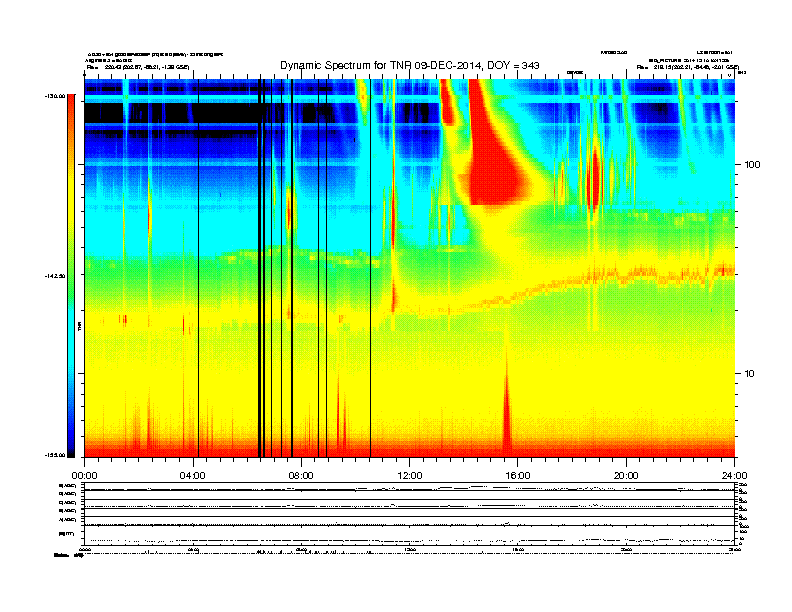
Task: Click the -142.50 color scale label
Action: pos(55,276)
